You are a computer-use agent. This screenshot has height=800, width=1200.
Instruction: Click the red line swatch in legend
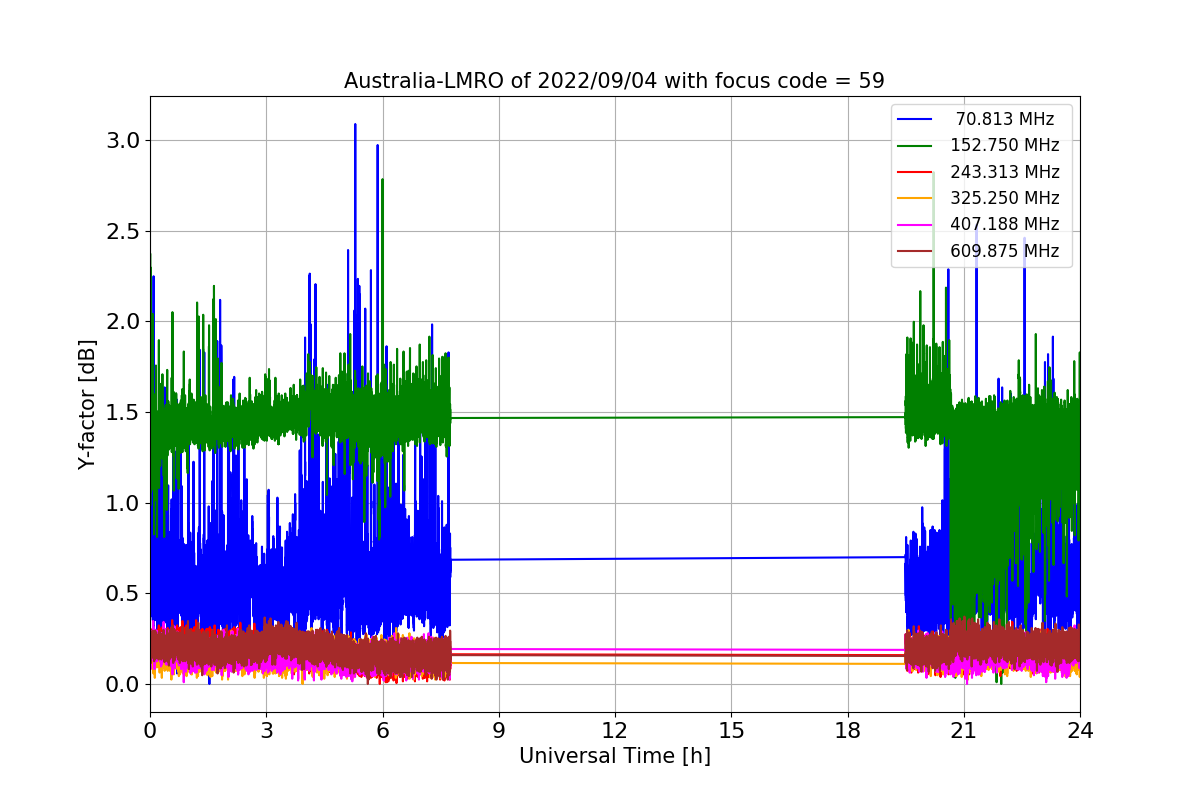[x=916, y=172]
